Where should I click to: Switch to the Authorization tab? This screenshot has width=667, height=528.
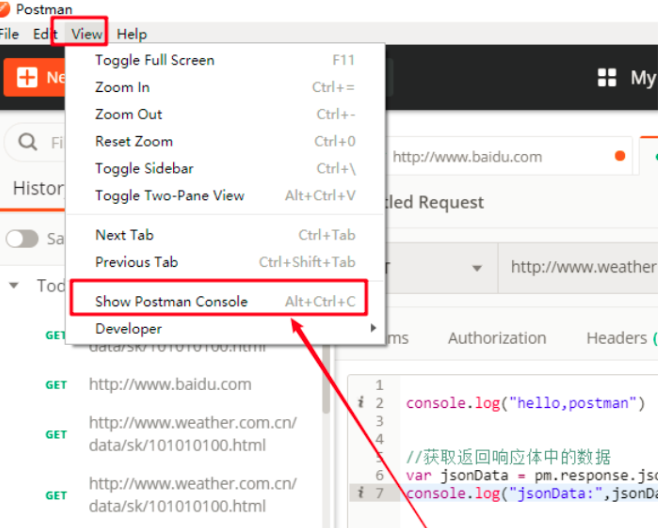point(497,338)
